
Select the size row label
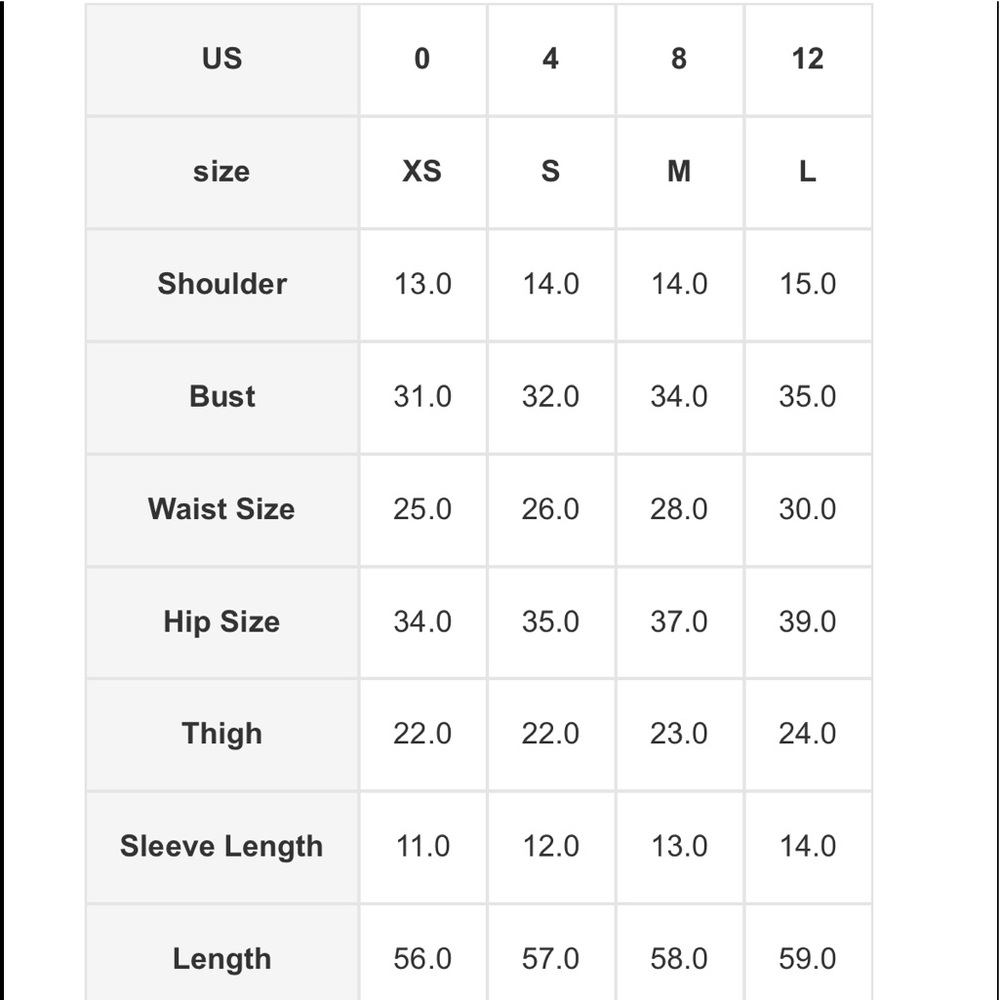pyautogui.click(x=222, y=172)
